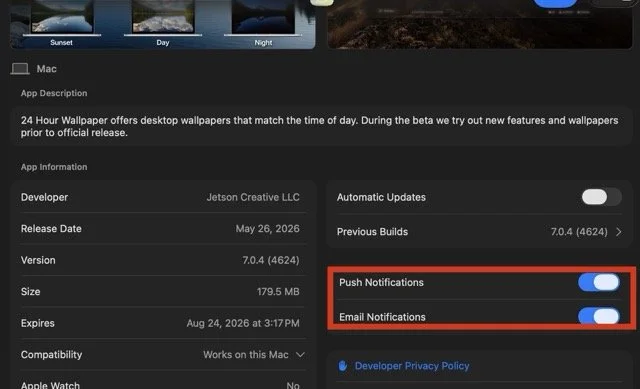Click the release date May 26, 2026
Viewport: 640px width, 389px height.
point(267,229)
